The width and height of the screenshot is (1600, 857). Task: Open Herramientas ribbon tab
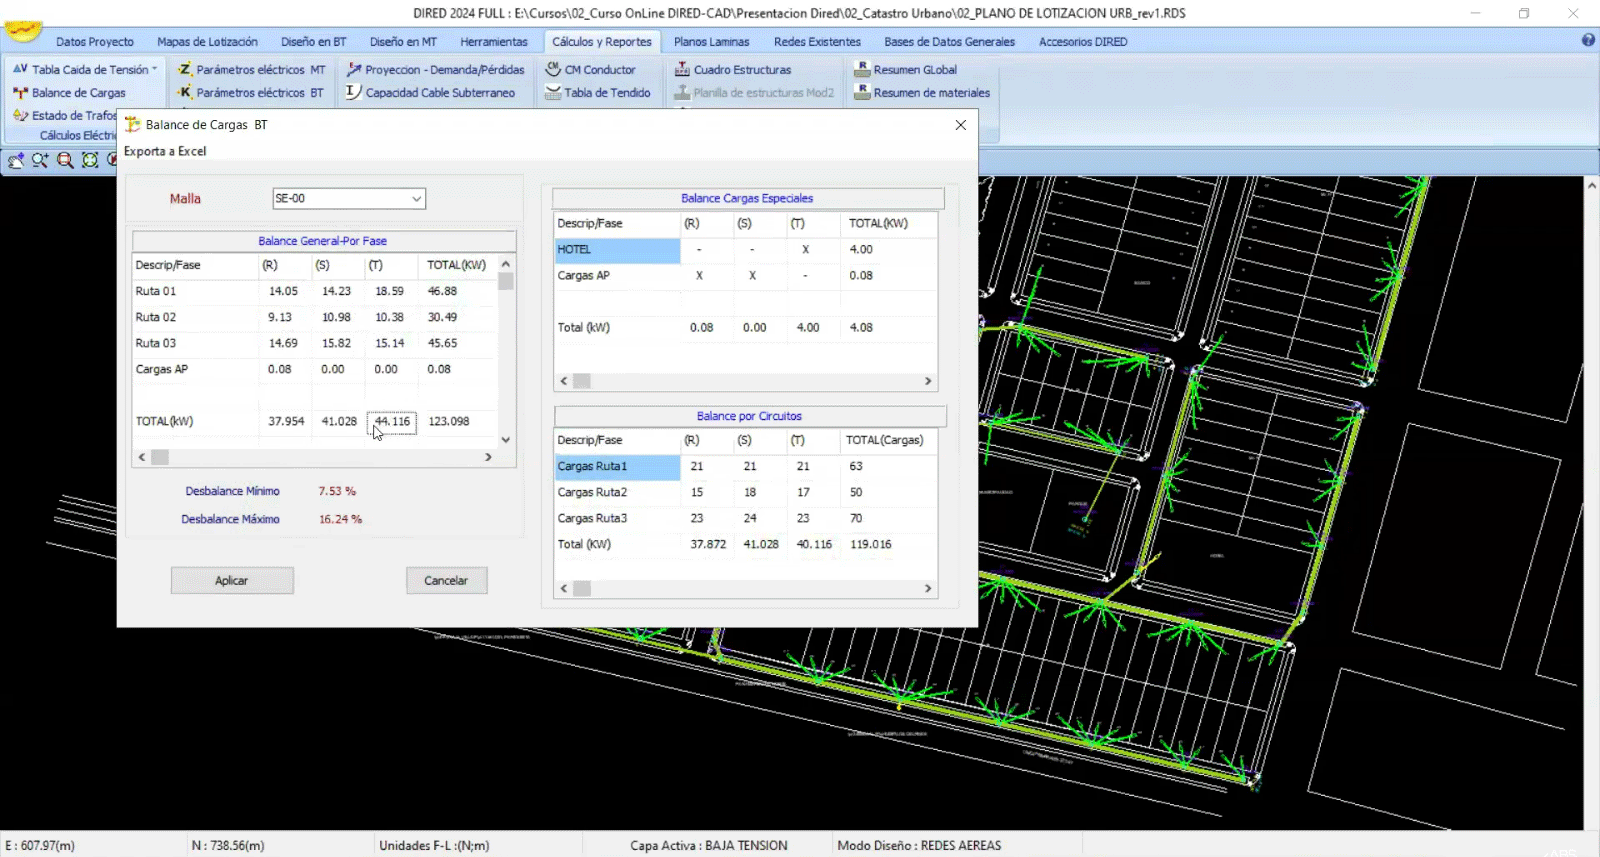pyautogui.click(x=493, y=42)
